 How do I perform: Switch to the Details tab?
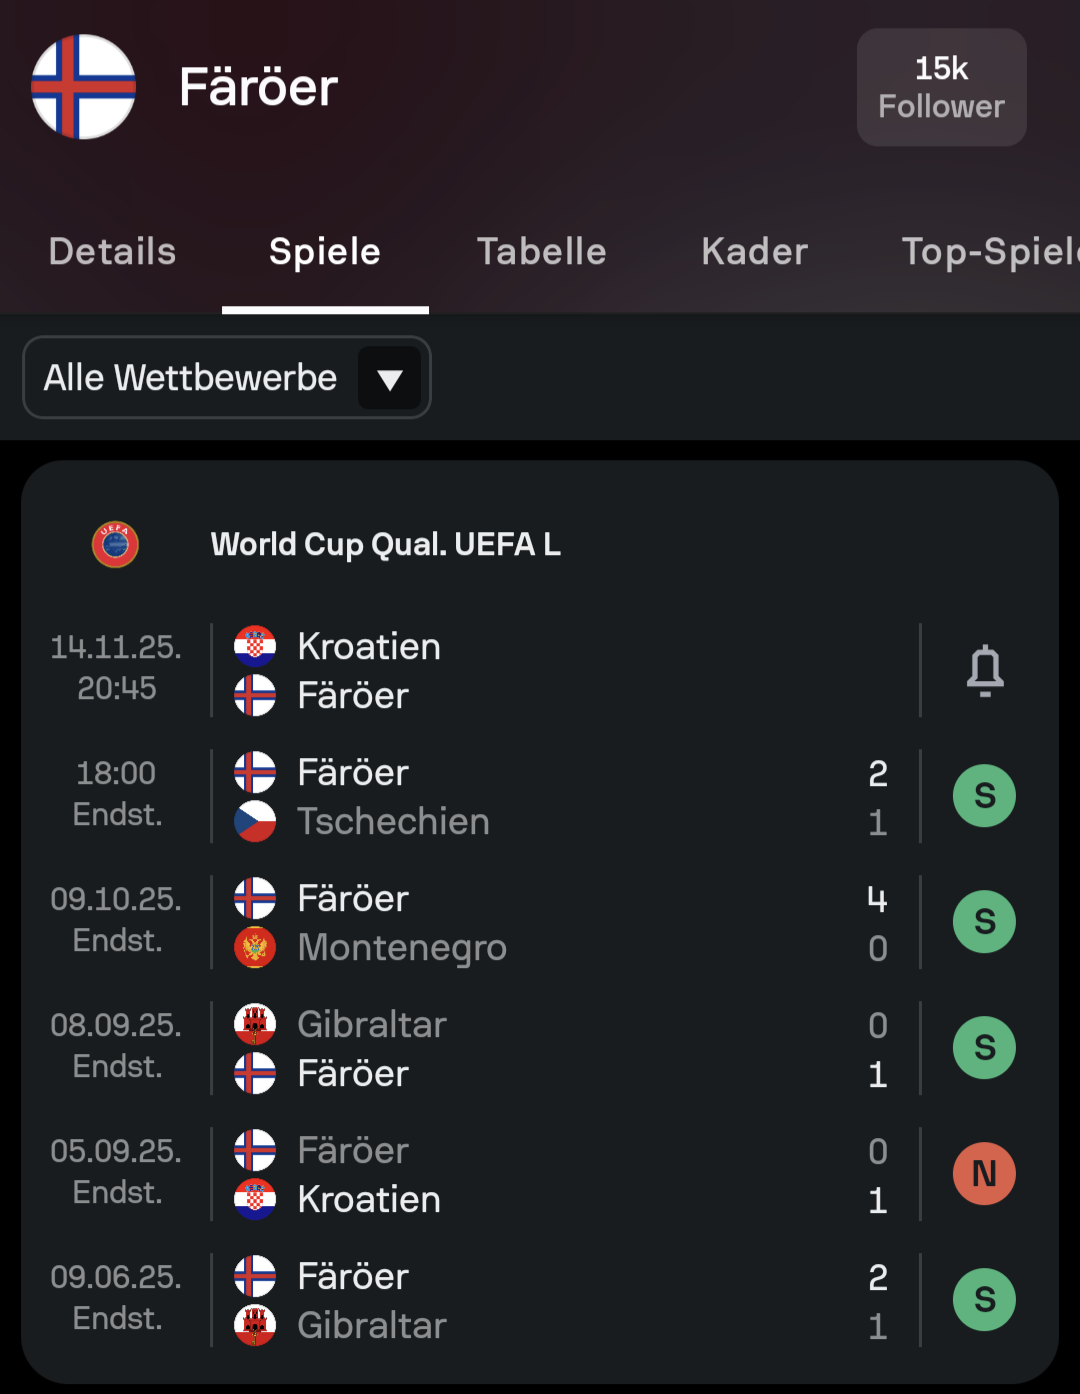click(x=112, y=252)
